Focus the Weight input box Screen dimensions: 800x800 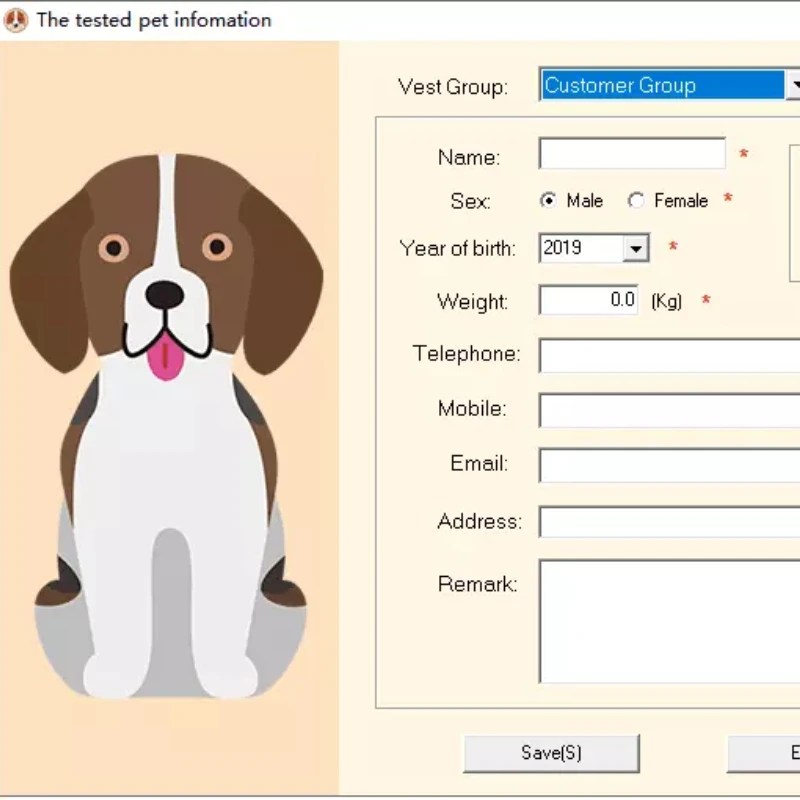(x=590, y=300)
